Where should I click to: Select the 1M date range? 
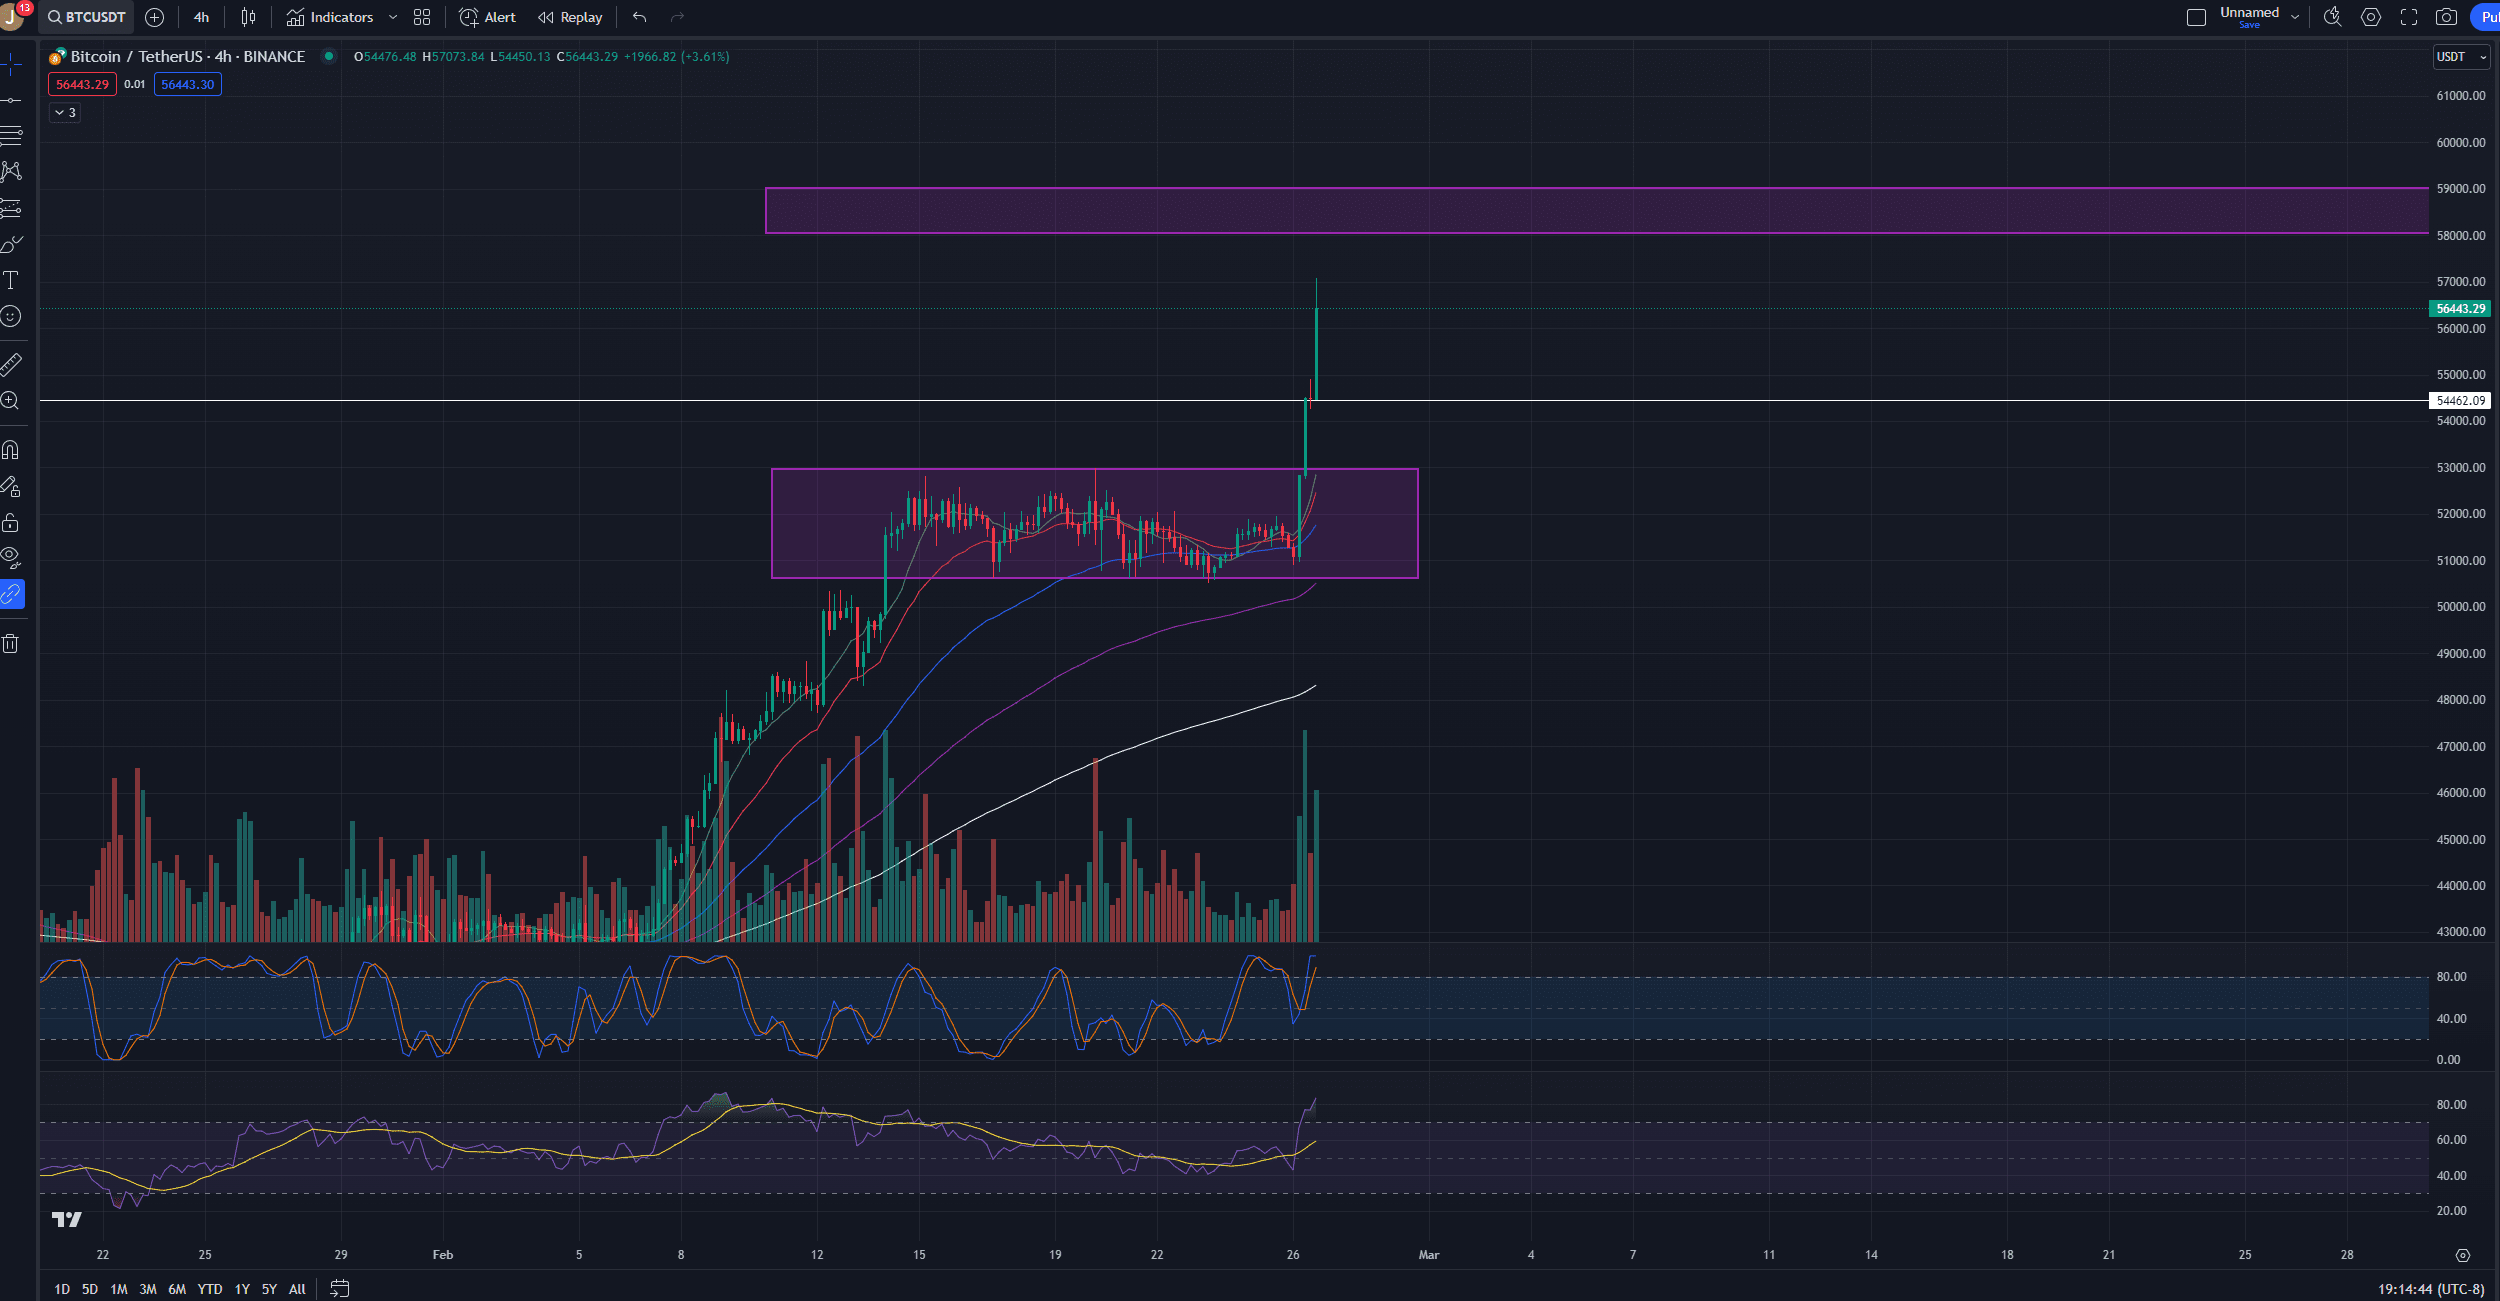(x=119, y=1289)
